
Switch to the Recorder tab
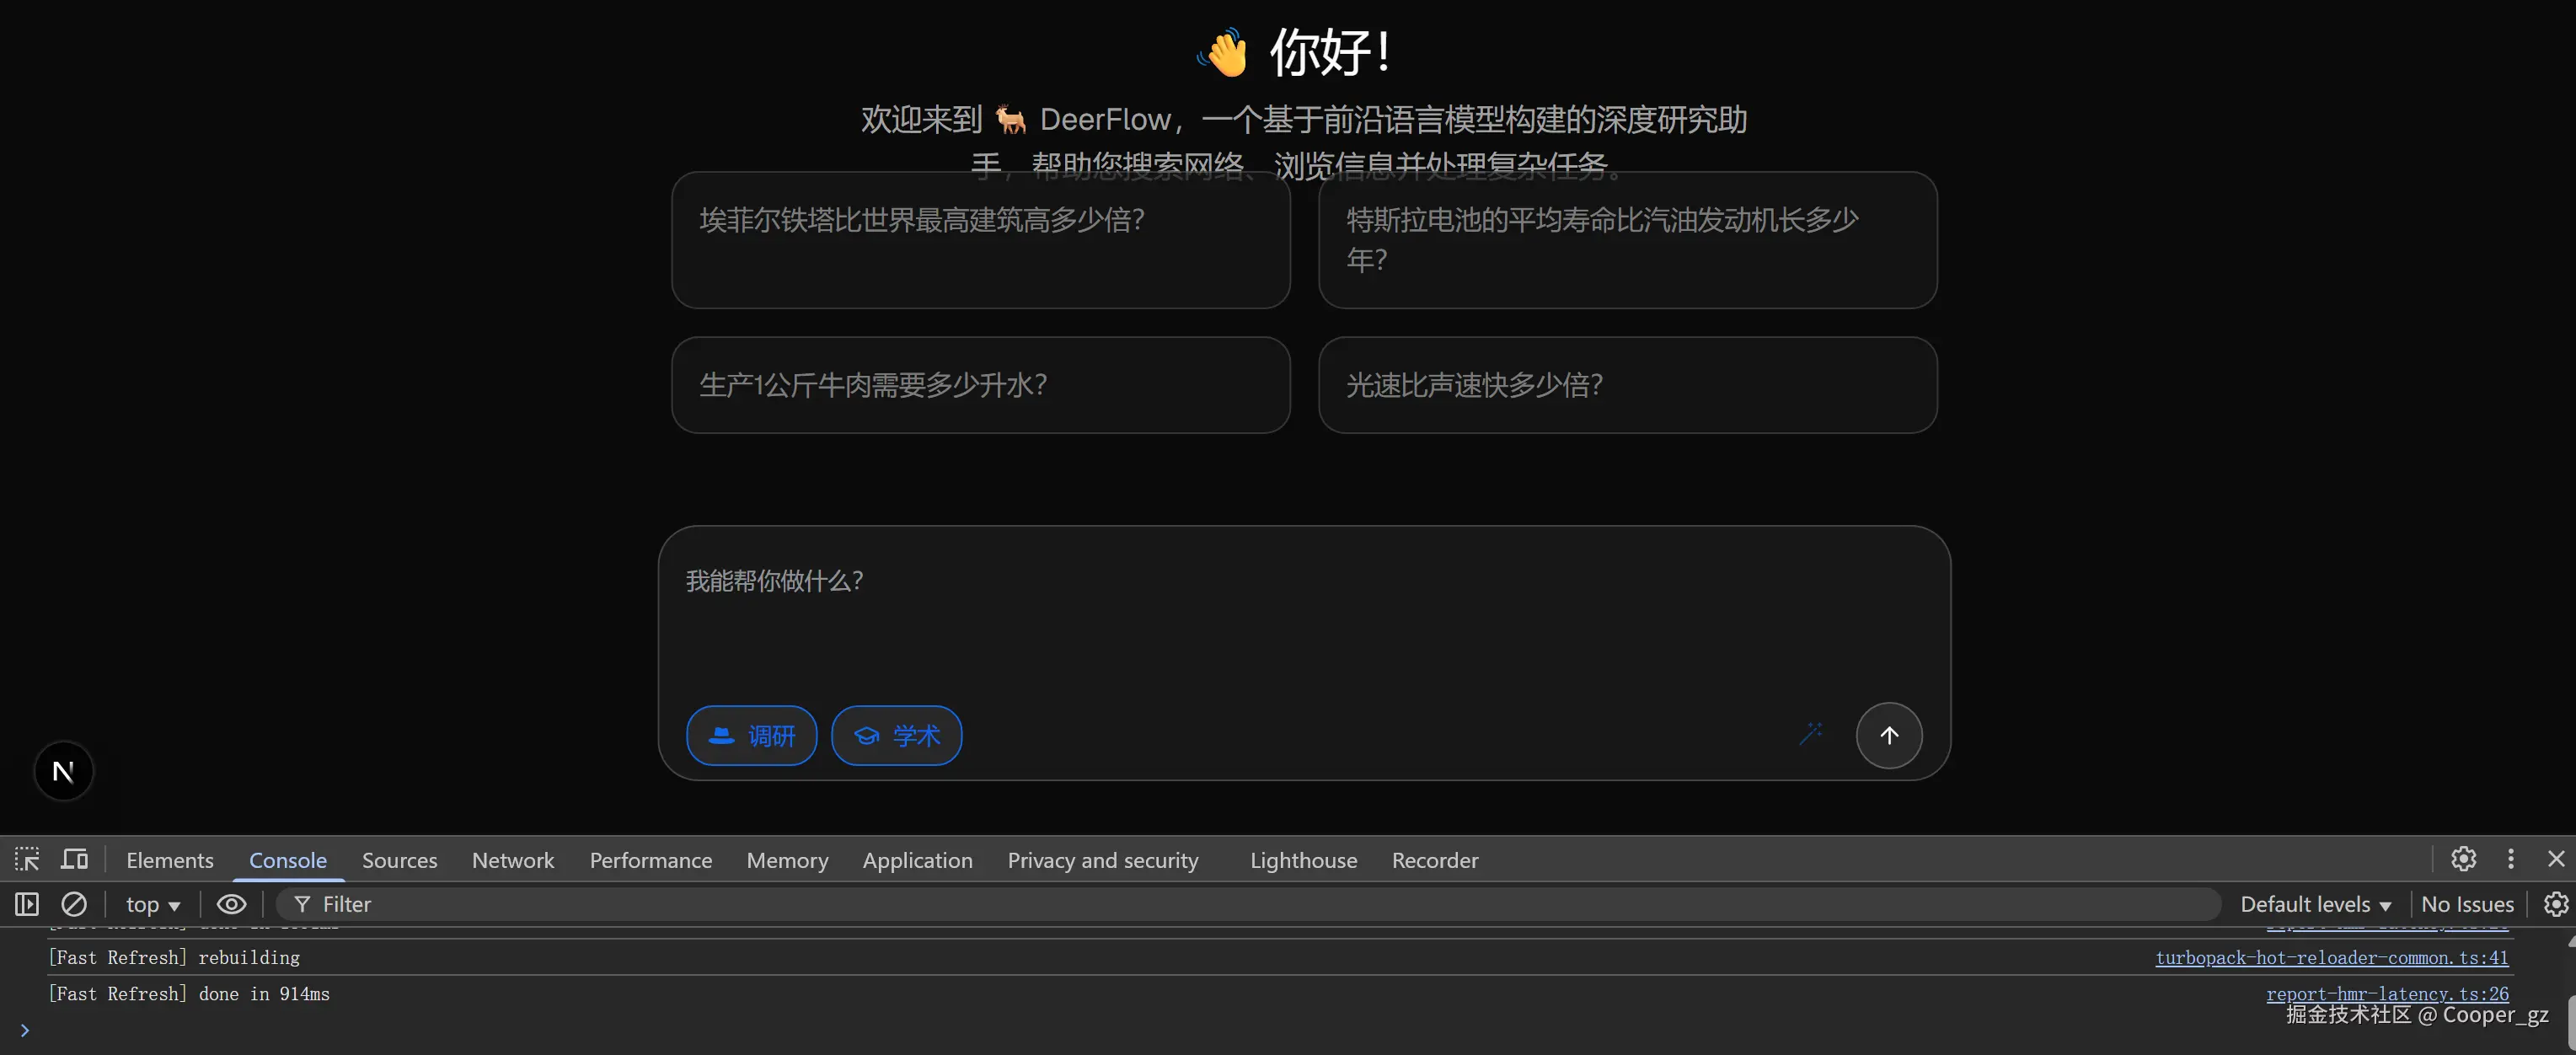point(1435,860)
